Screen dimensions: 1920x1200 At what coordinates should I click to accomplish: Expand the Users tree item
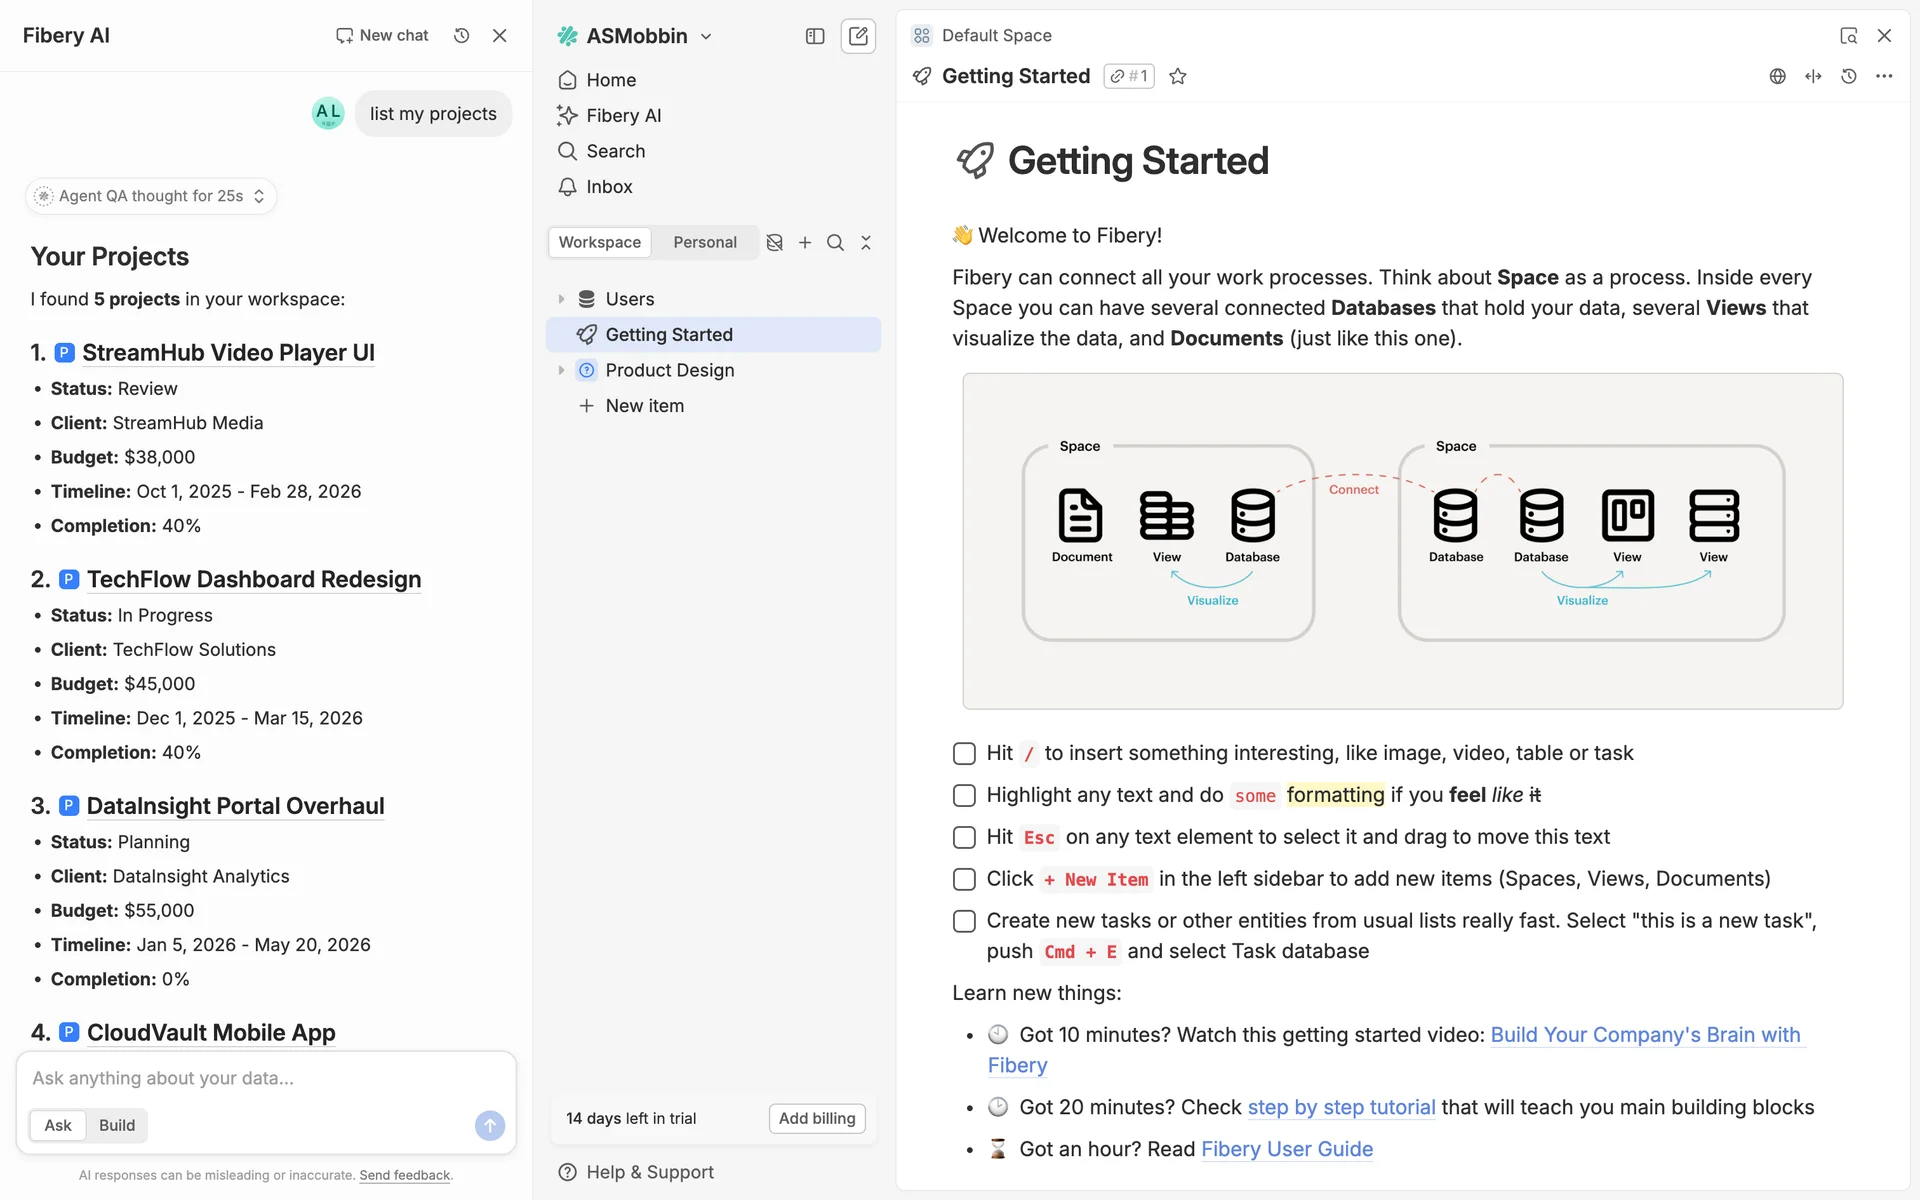click(561, 299)
